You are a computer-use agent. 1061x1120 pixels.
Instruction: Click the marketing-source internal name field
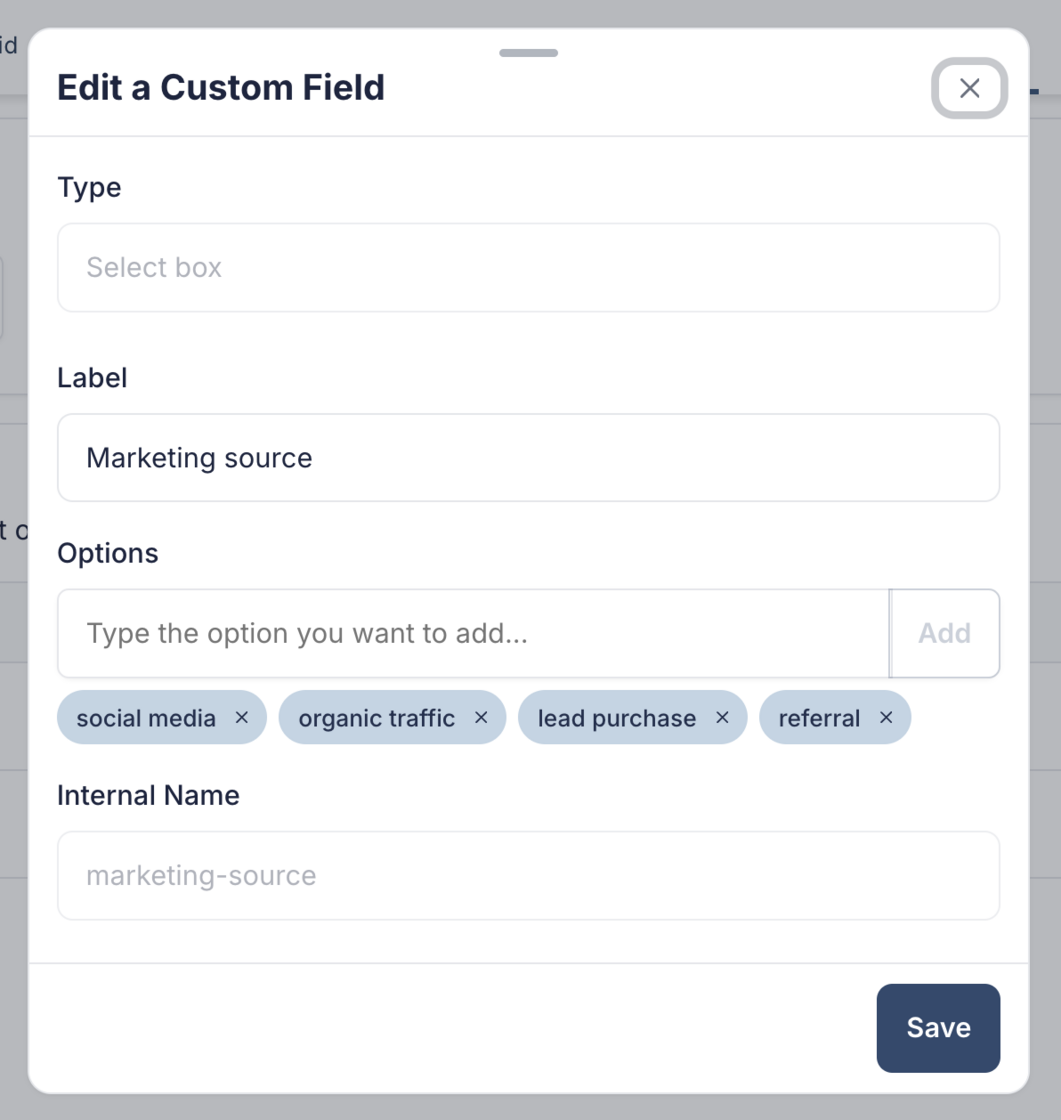tap(528, 876)
